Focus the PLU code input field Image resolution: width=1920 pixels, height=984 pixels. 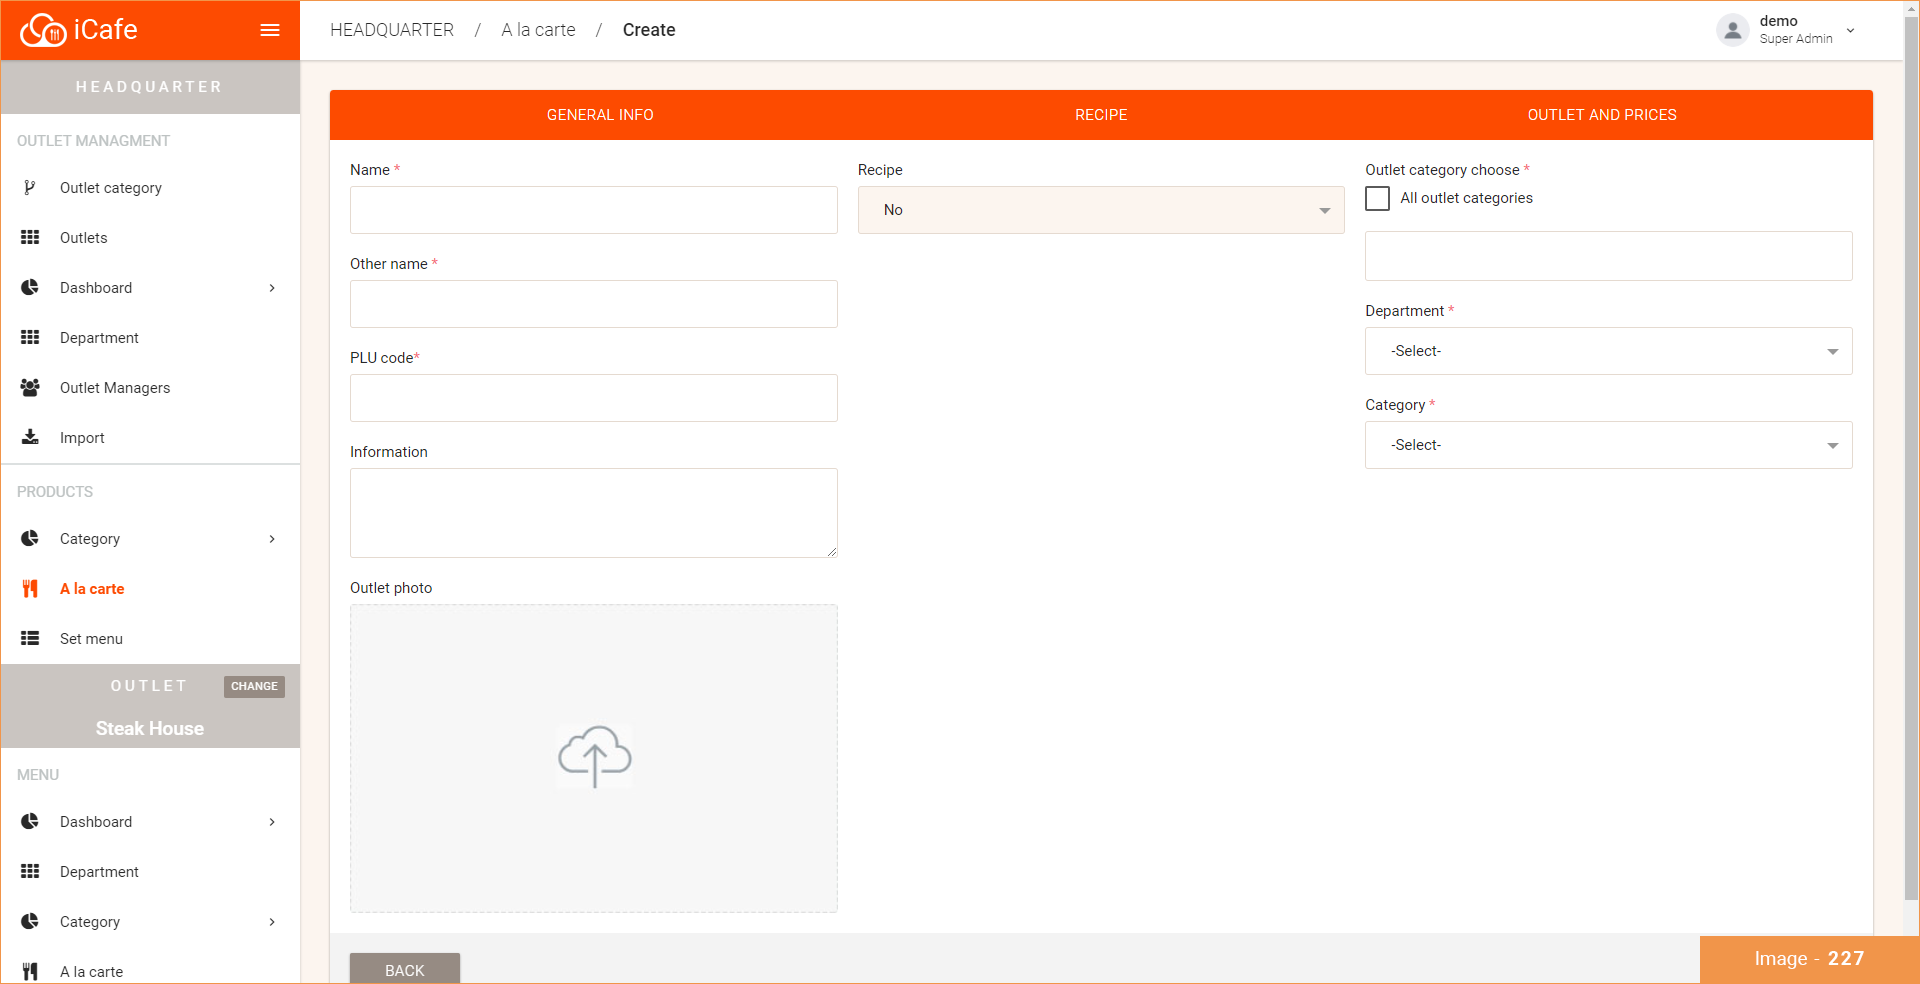click(x=594, y=398)
